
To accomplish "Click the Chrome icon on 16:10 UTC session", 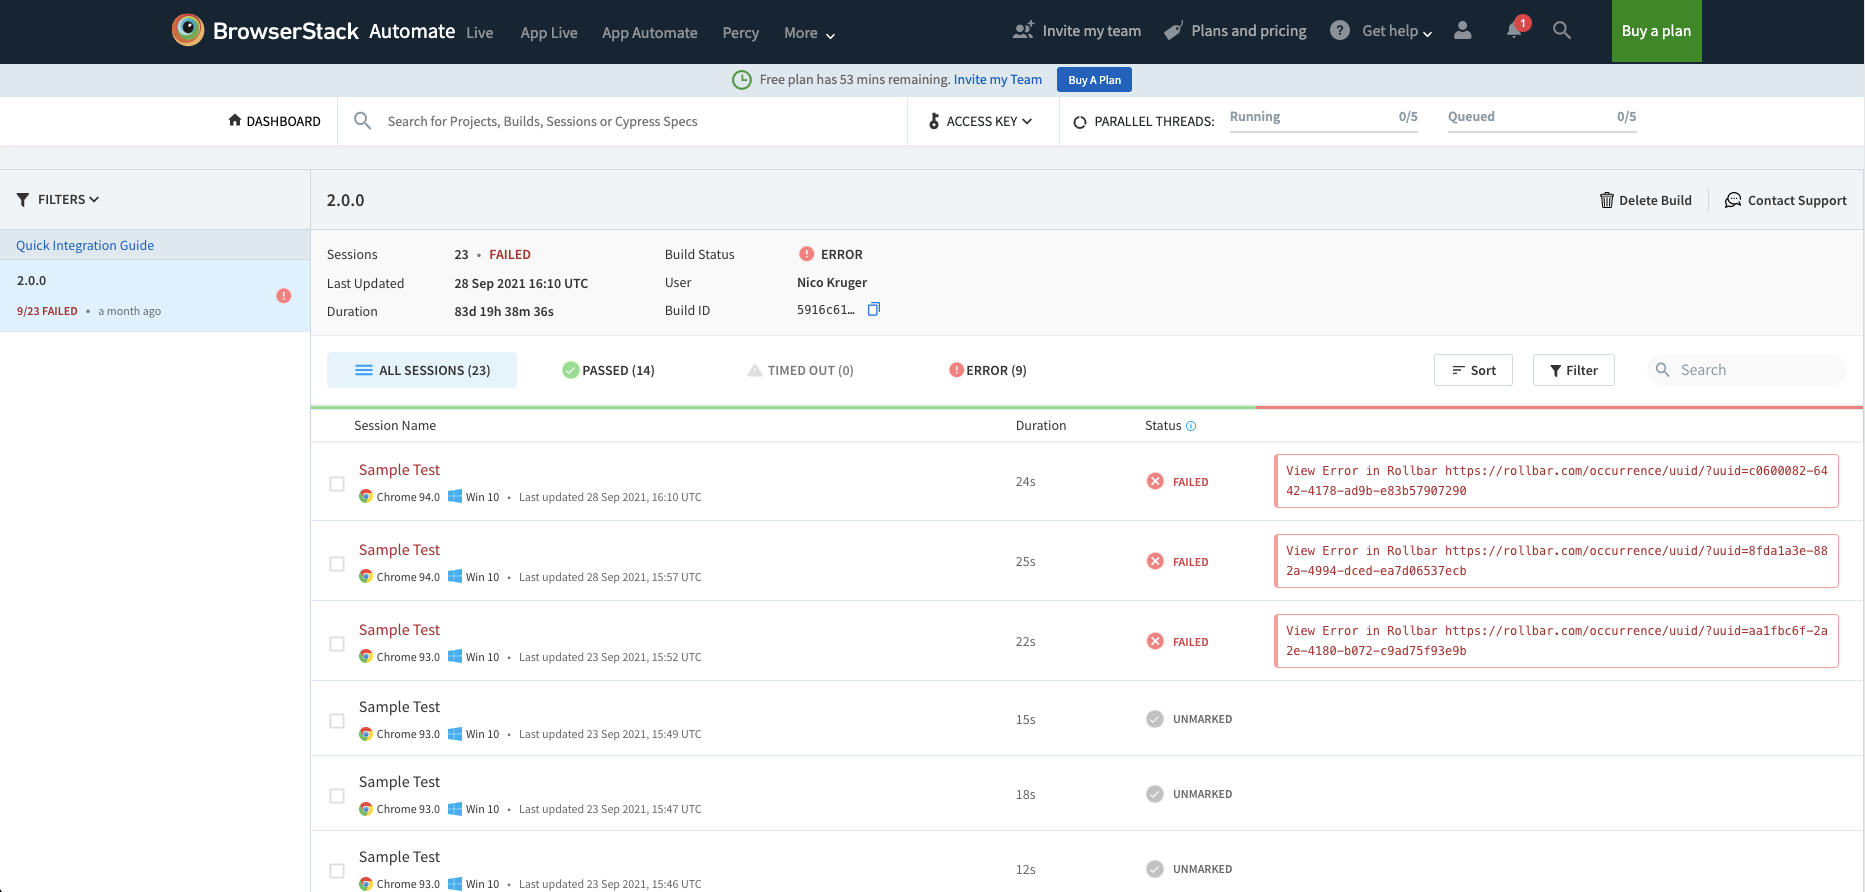I will pos(366,496).
